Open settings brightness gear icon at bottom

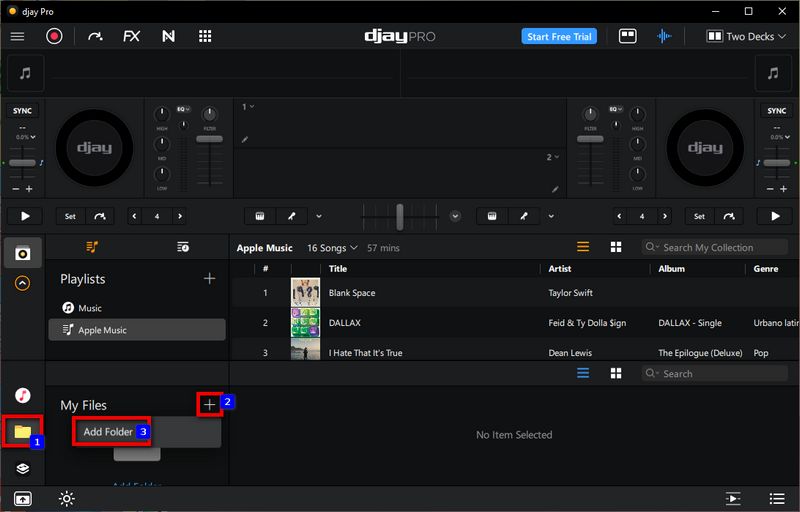click(x=67, y=498)
